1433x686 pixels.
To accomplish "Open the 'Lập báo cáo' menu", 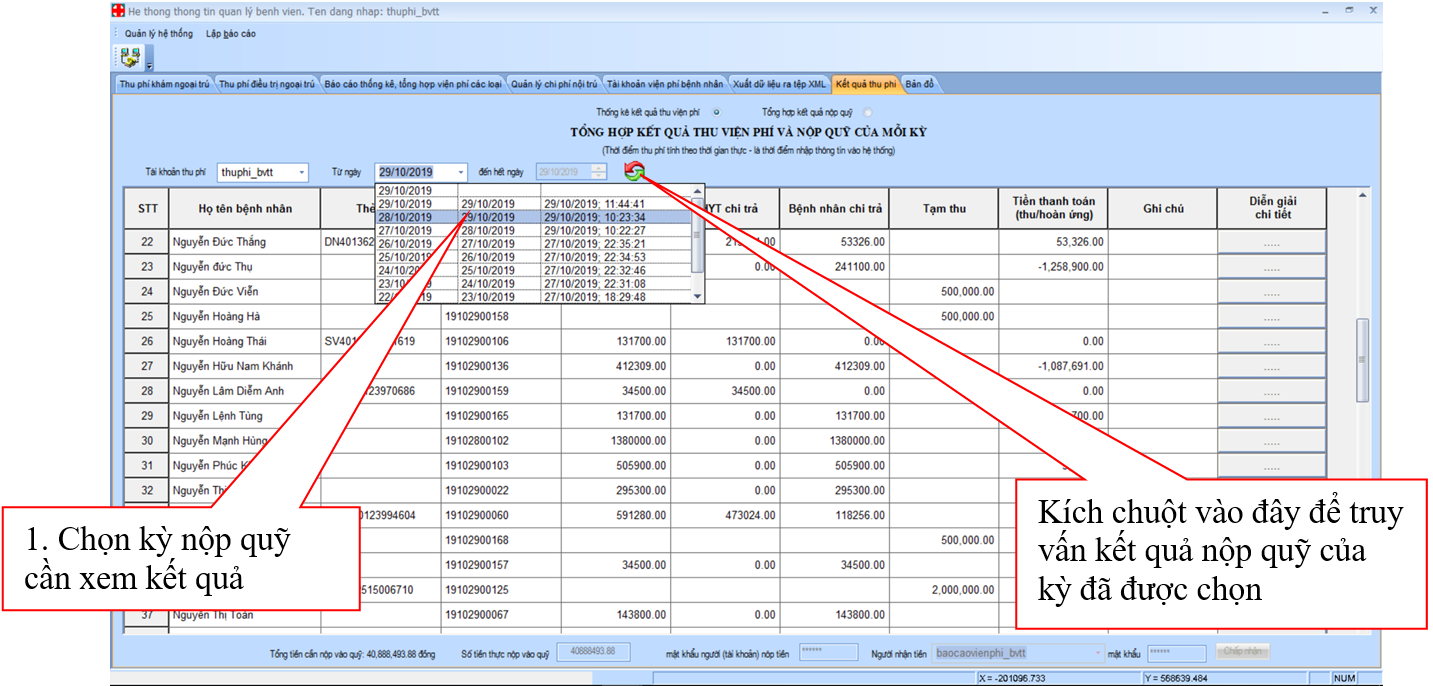I will pos(231,34).
